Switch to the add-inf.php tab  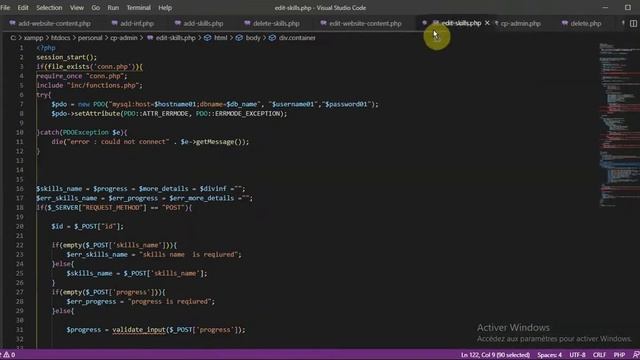[137, 24]
